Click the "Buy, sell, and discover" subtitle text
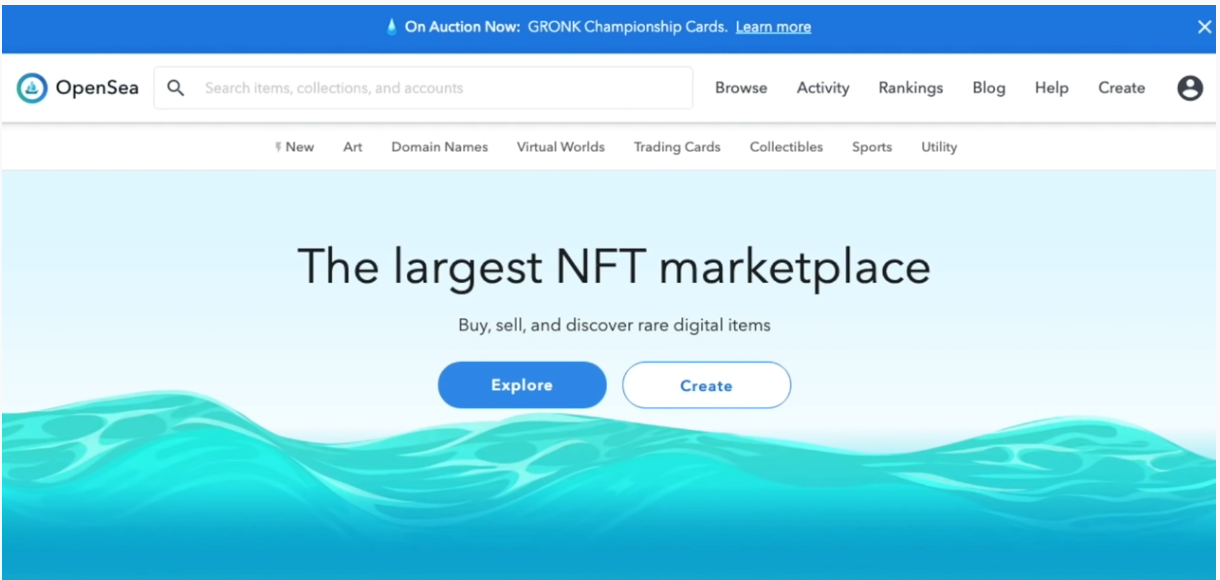Image resolution: width=1220 pixels, height=580 pixels. click(x=614, y=325)
